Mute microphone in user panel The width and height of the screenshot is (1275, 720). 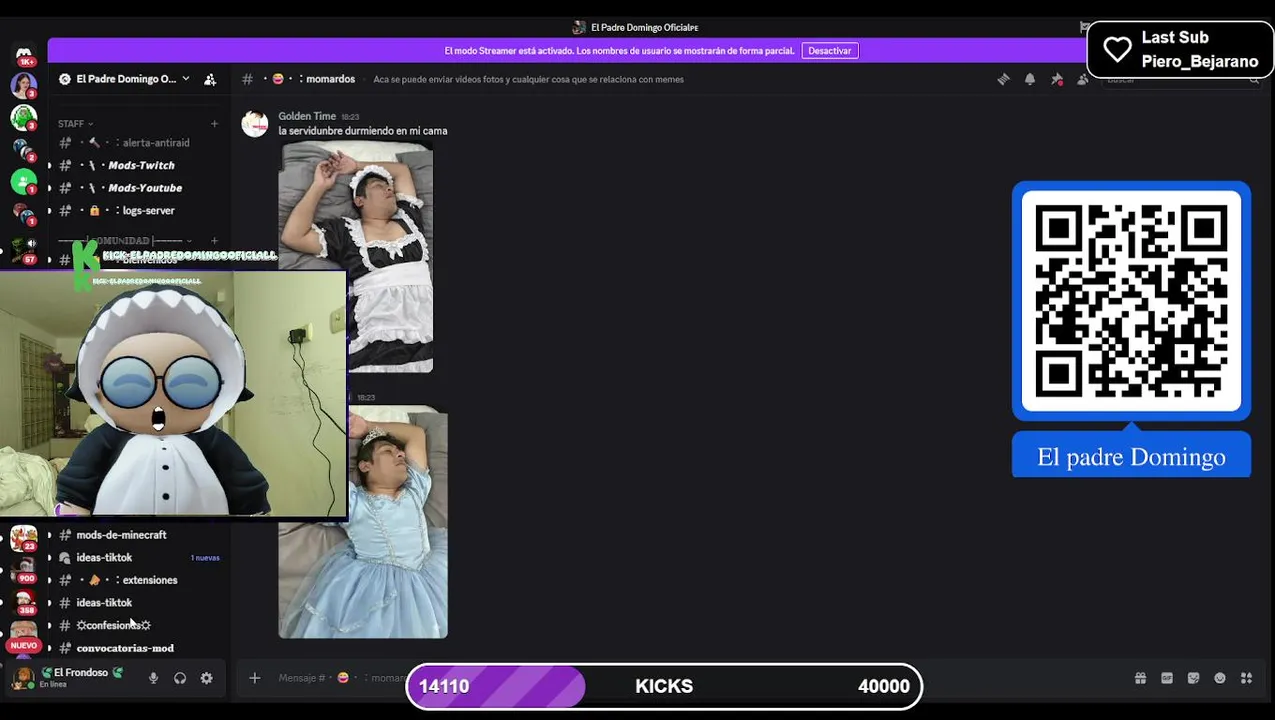pyautogui.click(x=153, y=678)
